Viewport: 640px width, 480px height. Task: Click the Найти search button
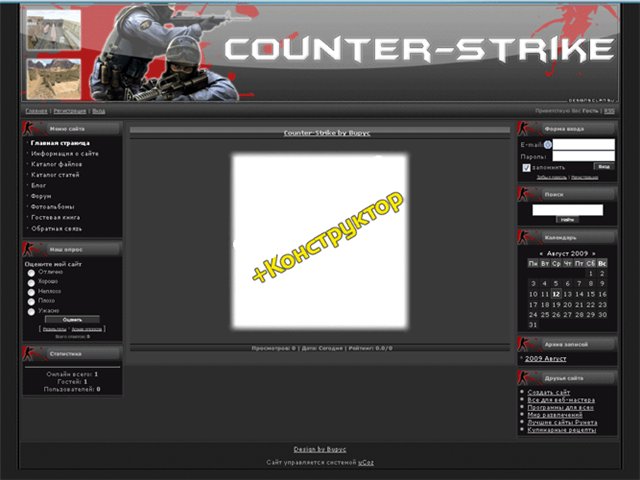tap(567, 220)
